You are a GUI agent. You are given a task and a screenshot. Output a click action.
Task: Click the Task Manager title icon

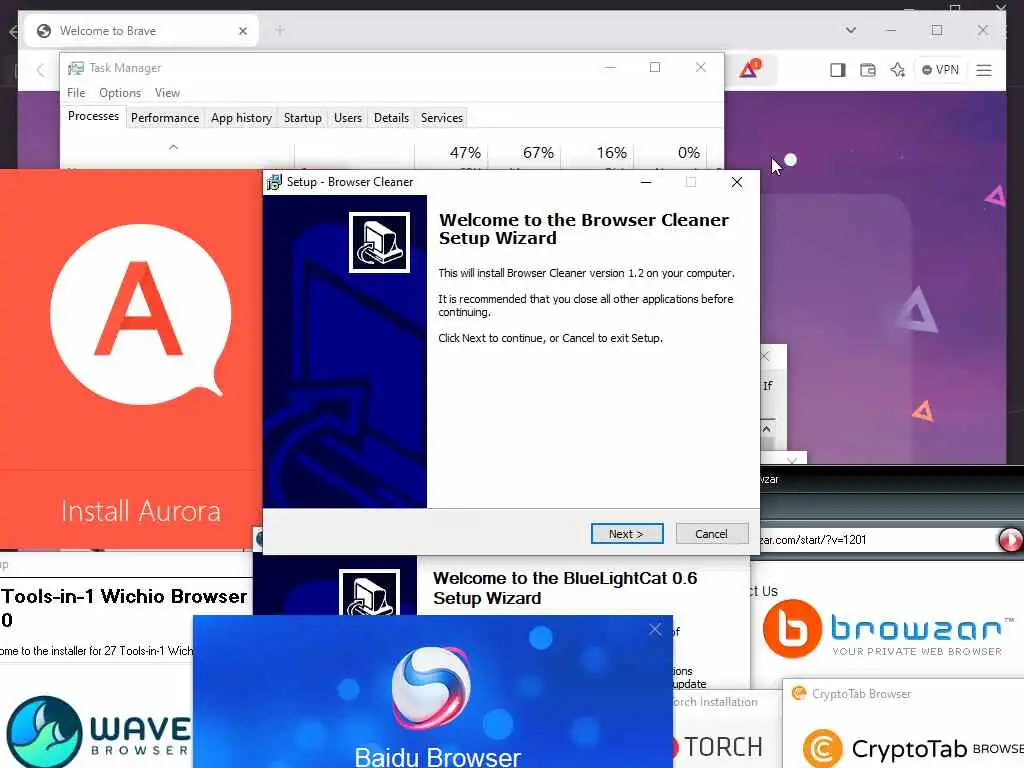click(76, 68)
